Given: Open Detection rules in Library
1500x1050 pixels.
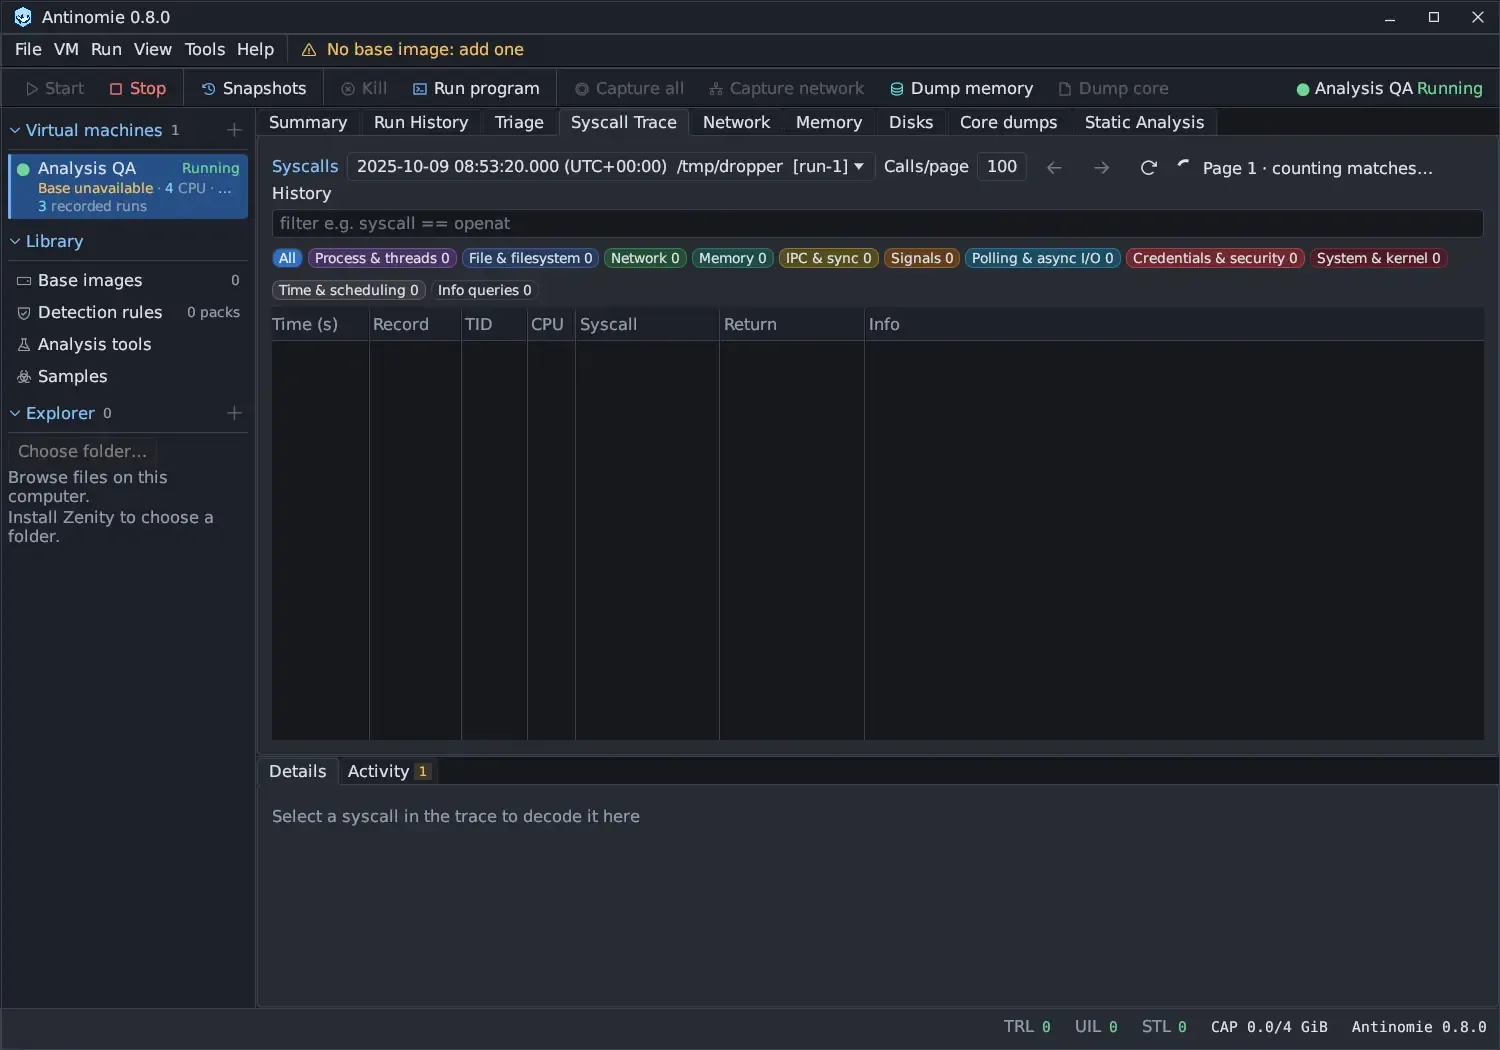Looking at the screenshot, I should point(128,312).
